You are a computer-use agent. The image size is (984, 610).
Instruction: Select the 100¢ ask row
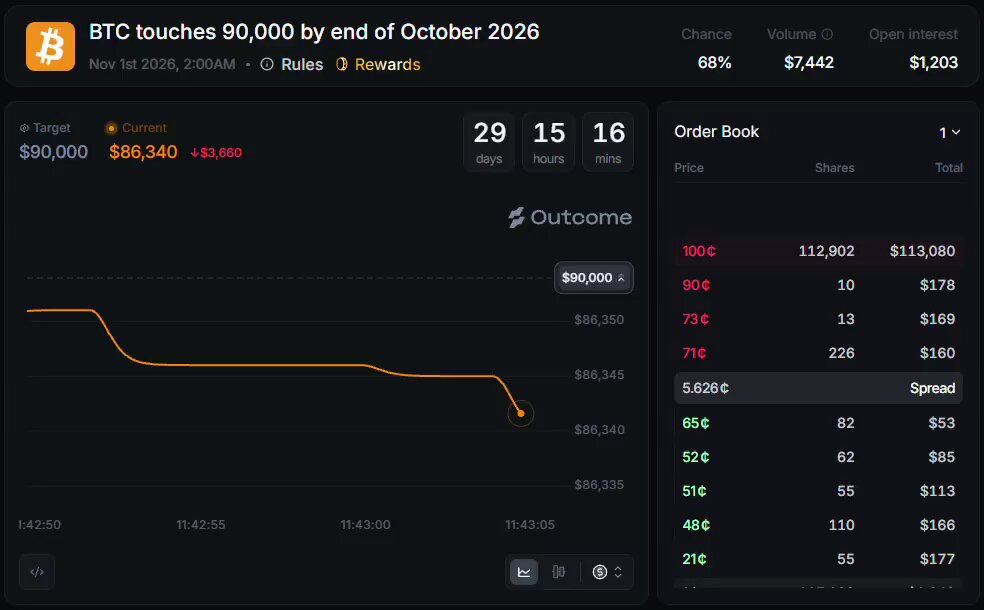pyautogui.click(x=818, y=251)
